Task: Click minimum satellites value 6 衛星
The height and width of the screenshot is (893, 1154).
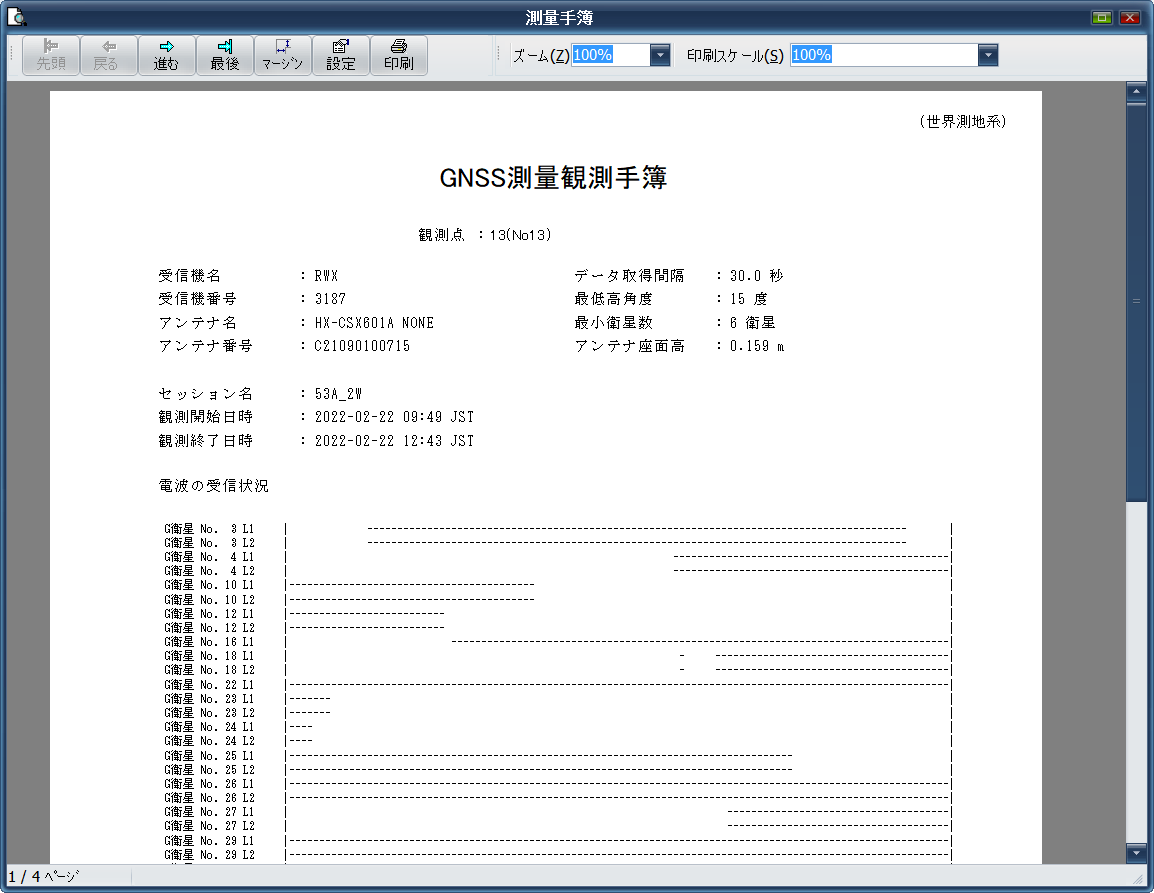Action: (x=752, y=322)
